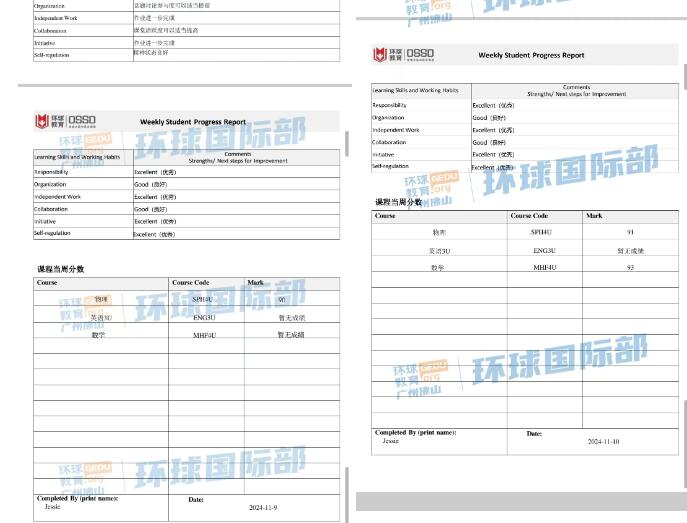Click "Self-regulation" row label in the 2024-11-9 report
The width and height of the screenshot is (687, 523).
point(52,233)
